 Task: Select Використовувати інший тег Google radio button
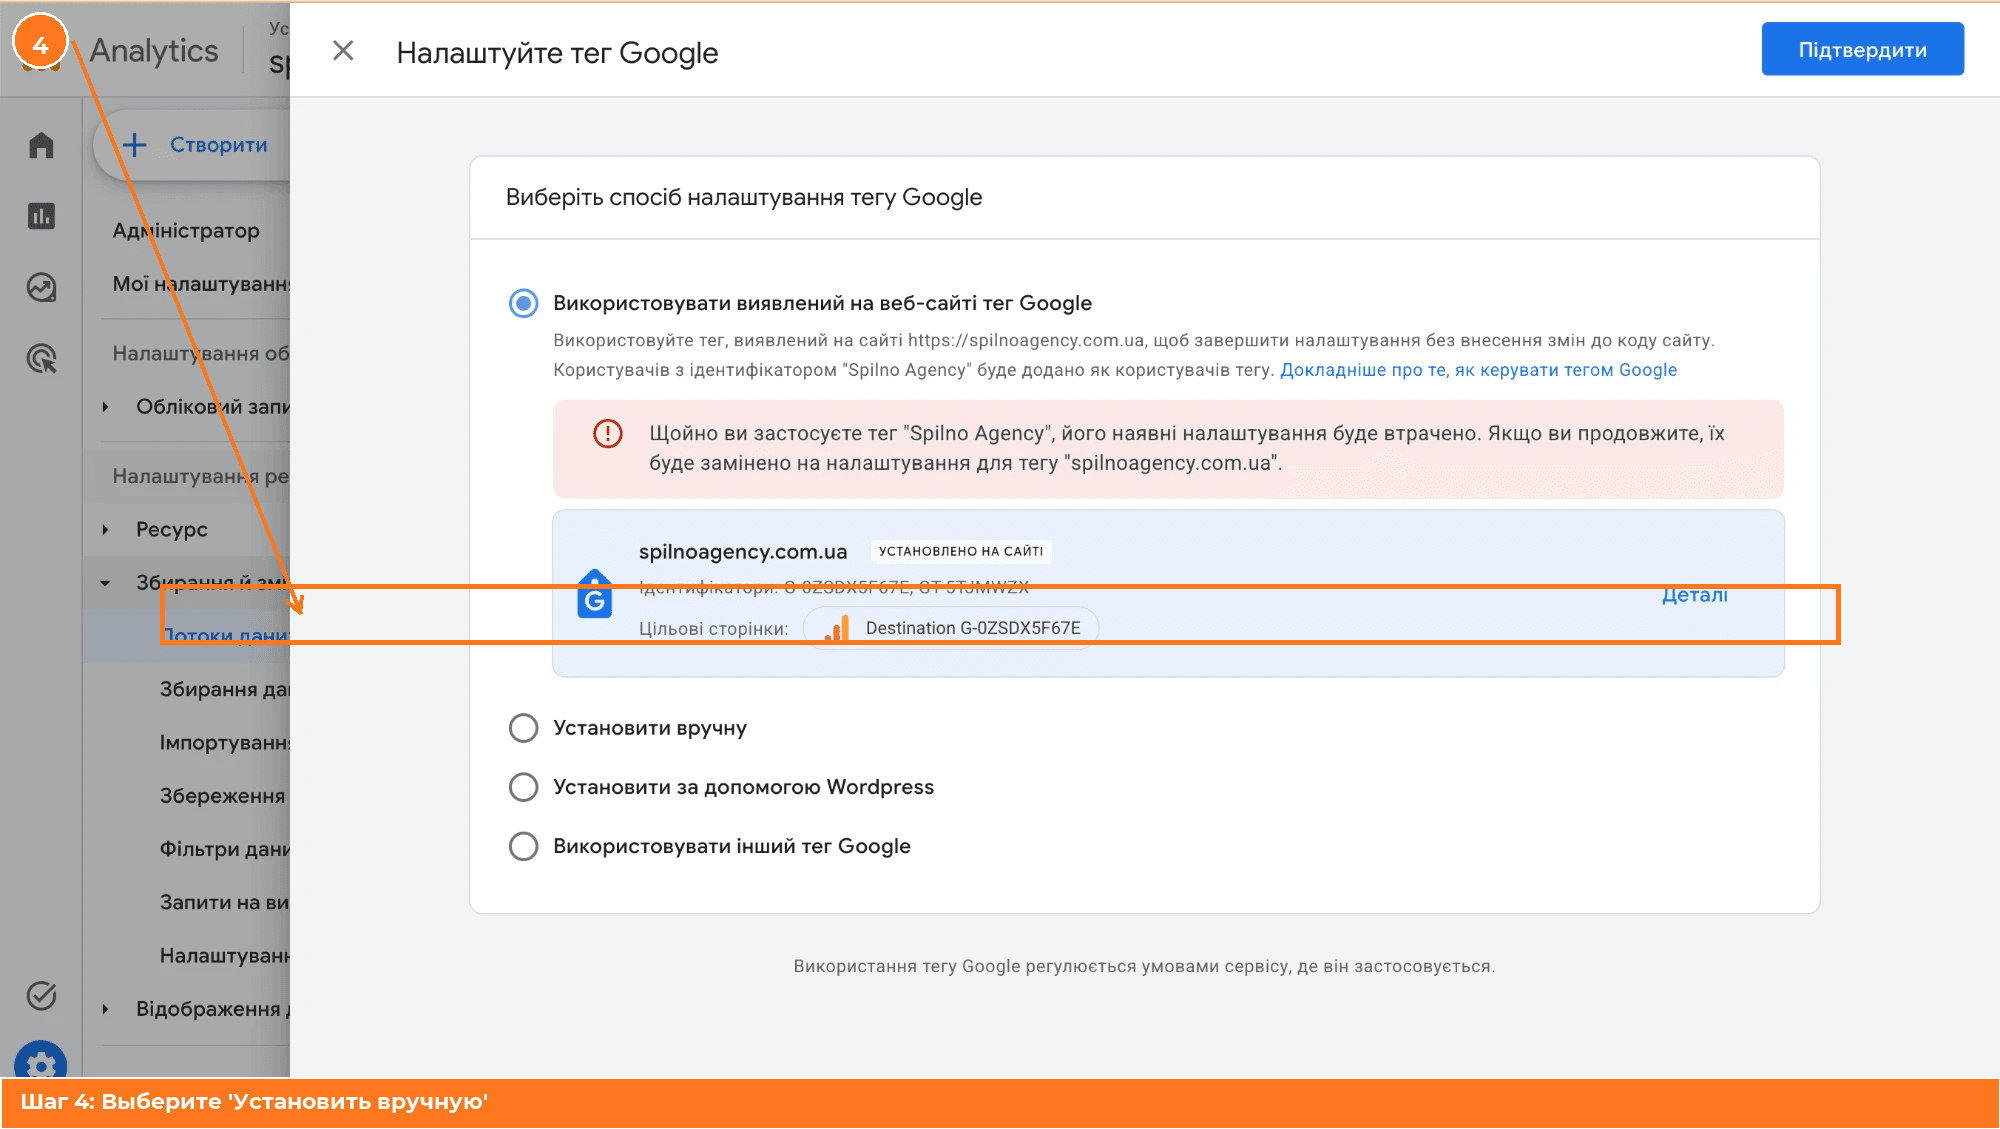click(523, 846)
